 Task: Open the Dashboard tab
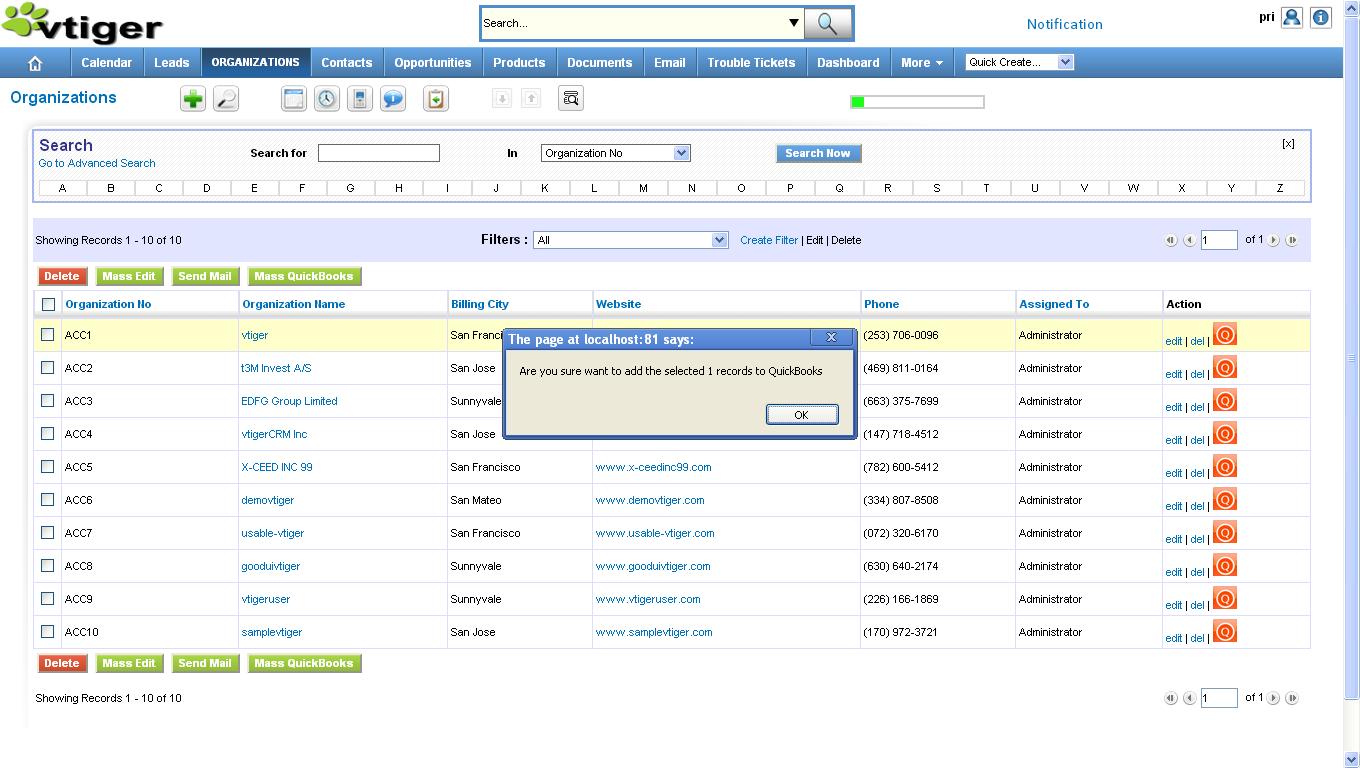pyautogui.click(x=848, y=62)
